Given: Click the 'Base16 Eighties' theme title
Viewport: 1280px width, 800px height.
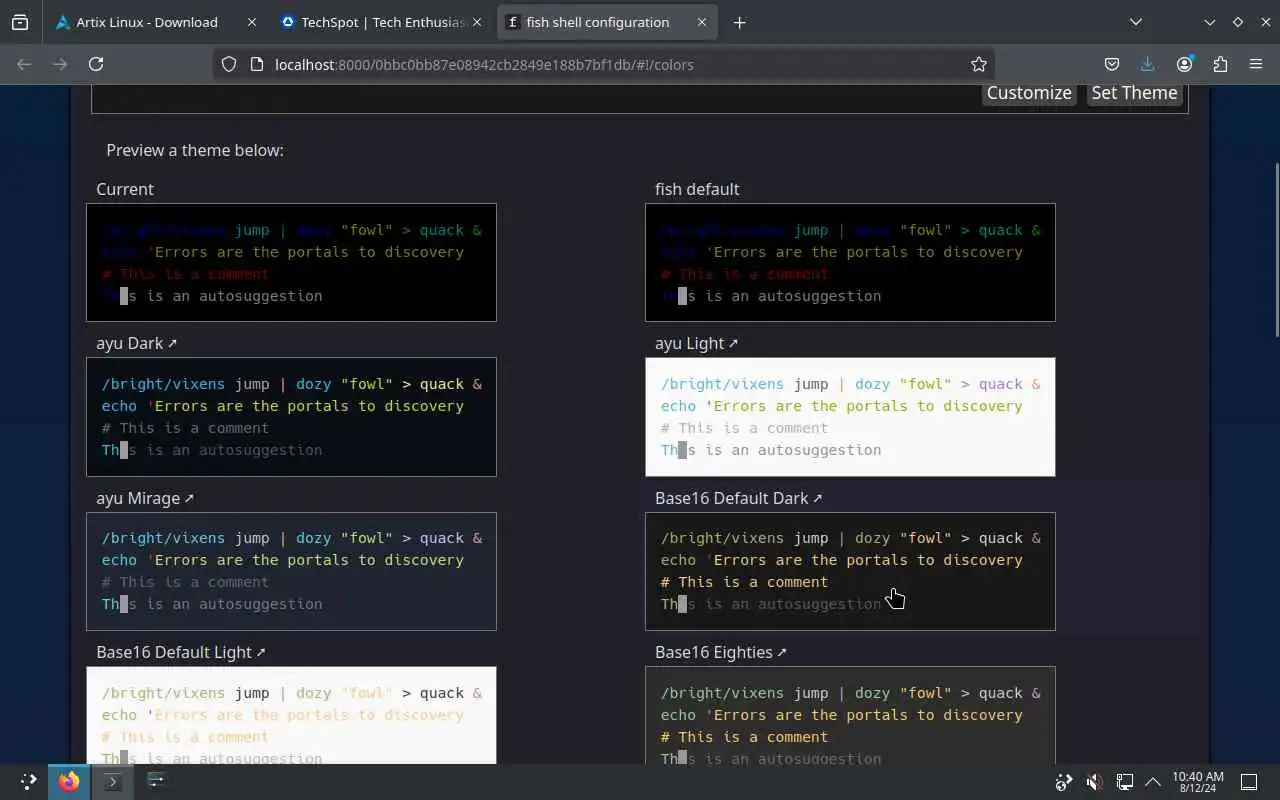Looking at the screenshot, I should pos(714,652).
